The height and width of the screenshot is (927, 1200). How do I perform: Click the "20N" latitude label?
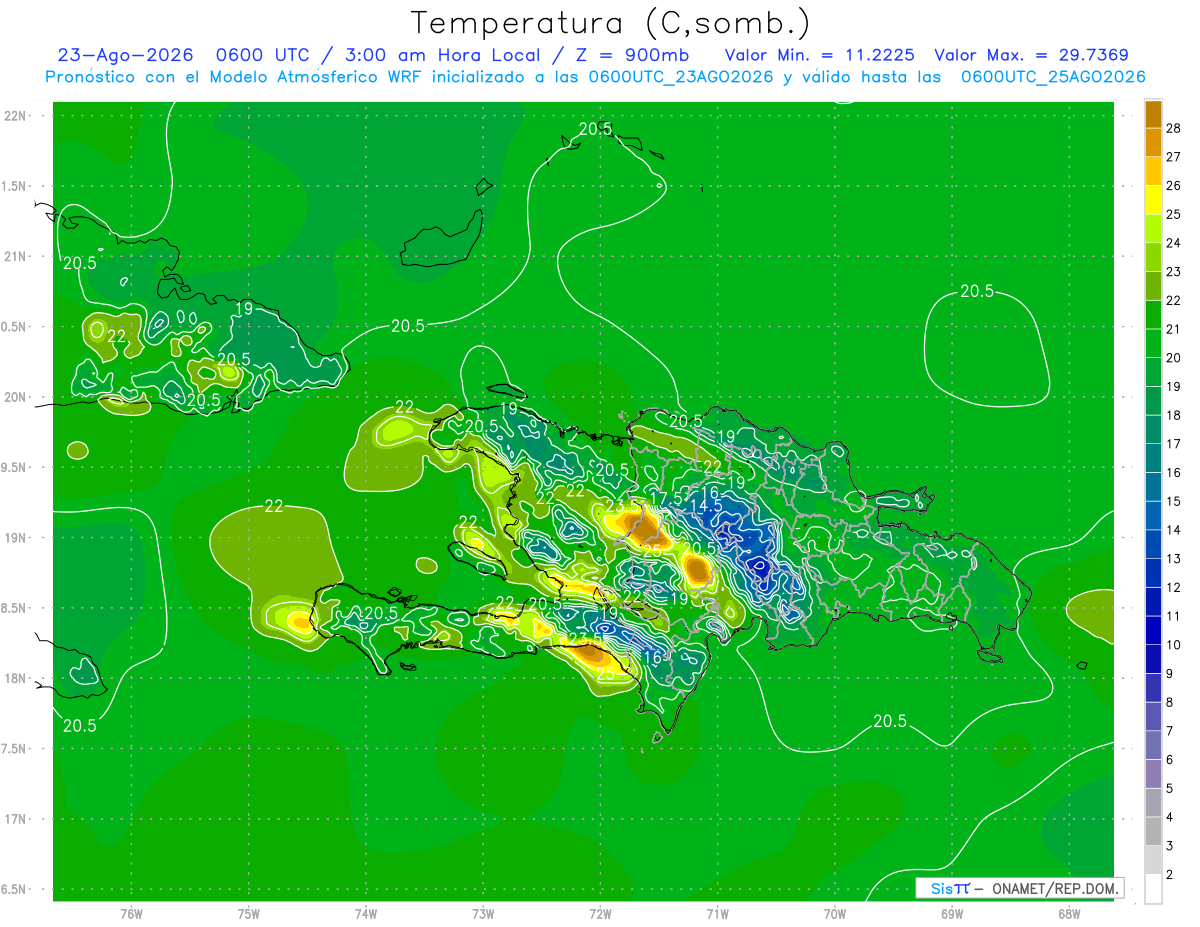coord(15,397)
